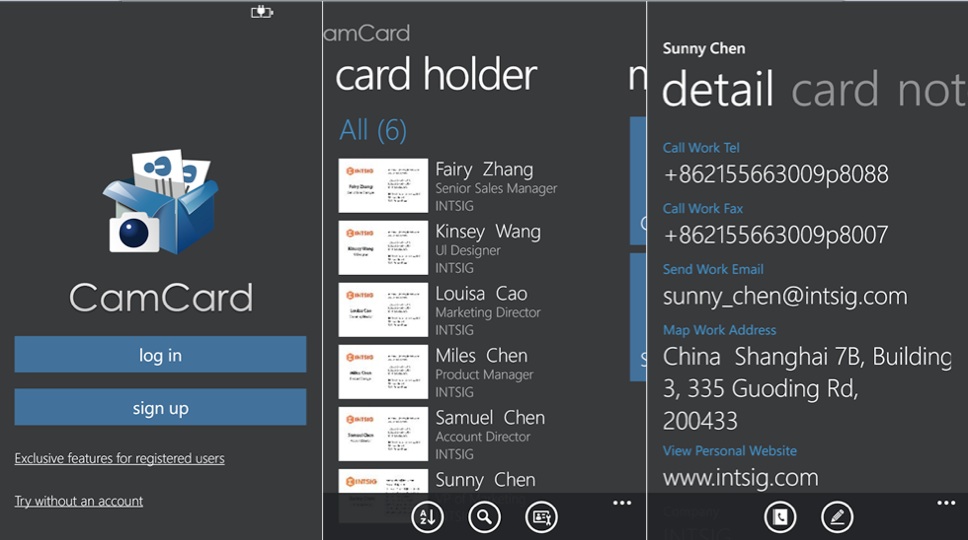Image resolution: width=968 pixels, height=540 pixels.
Task: Open Exclusive features for registered users link
Action: click(120, 459)
